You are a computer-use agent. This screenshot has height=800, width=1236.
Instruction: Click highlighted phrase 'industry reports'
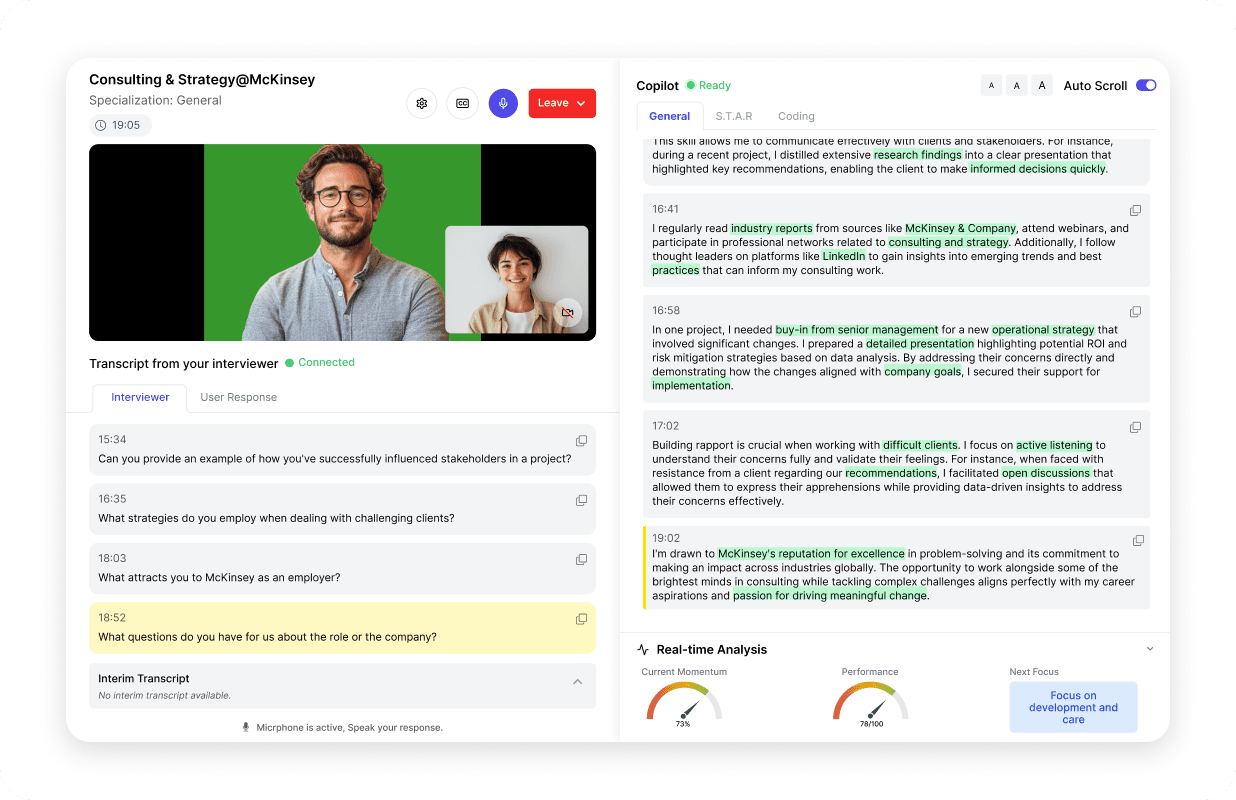771,228
